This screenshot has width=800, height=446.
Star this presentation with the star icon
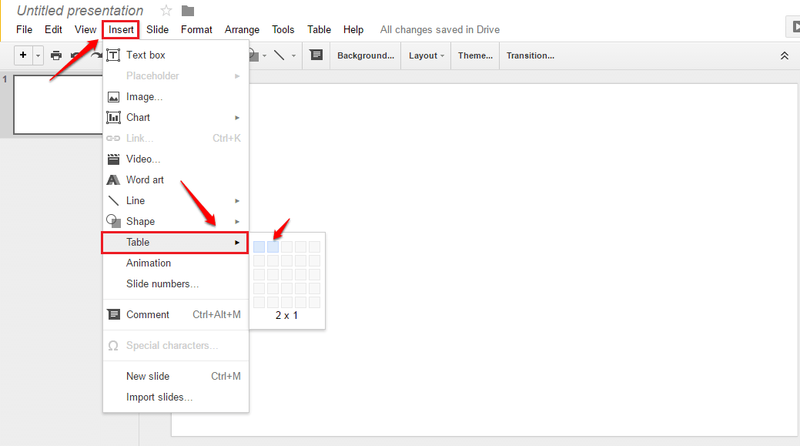coord(166,10)
